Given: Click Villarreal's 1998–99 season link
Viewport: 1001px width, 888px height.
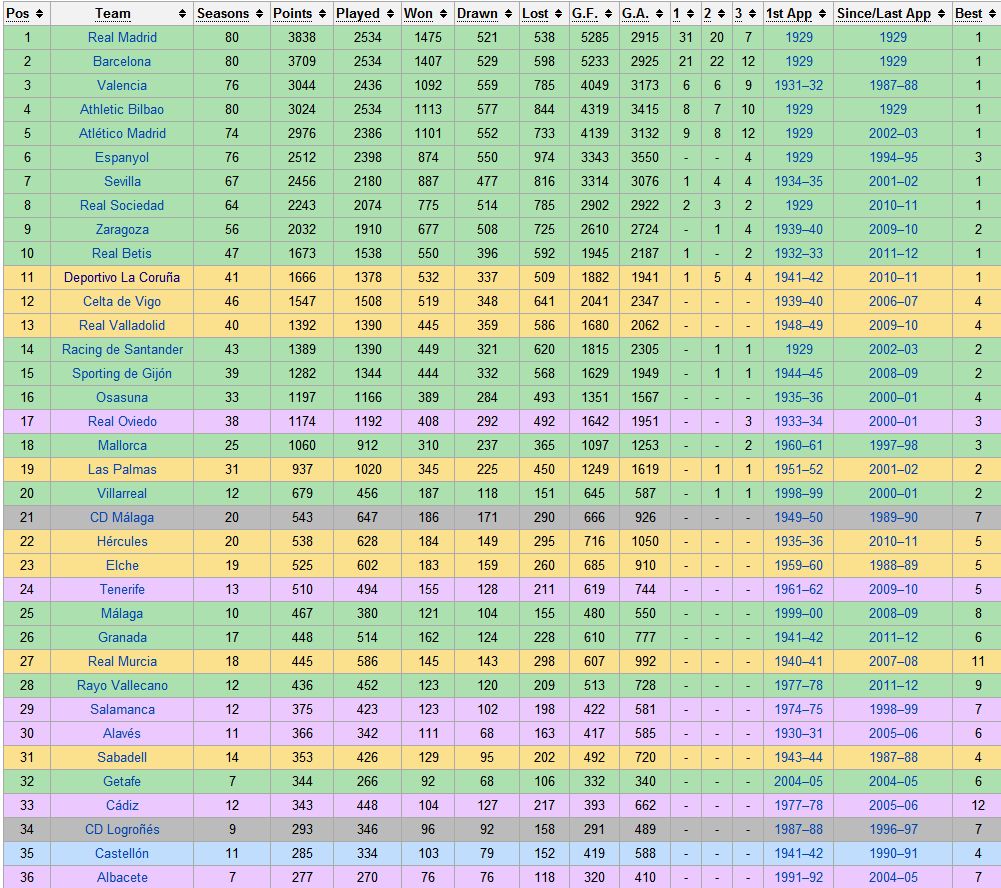Looking at the screenshot, I should coord(798,493).
